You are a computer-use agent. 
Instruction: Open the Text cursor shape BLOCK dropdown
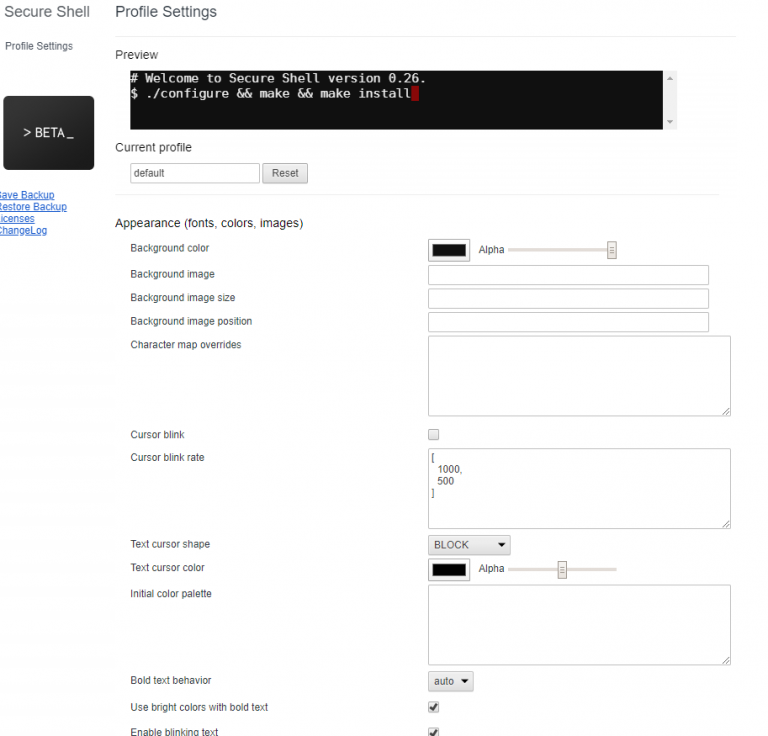click(469, 545)
